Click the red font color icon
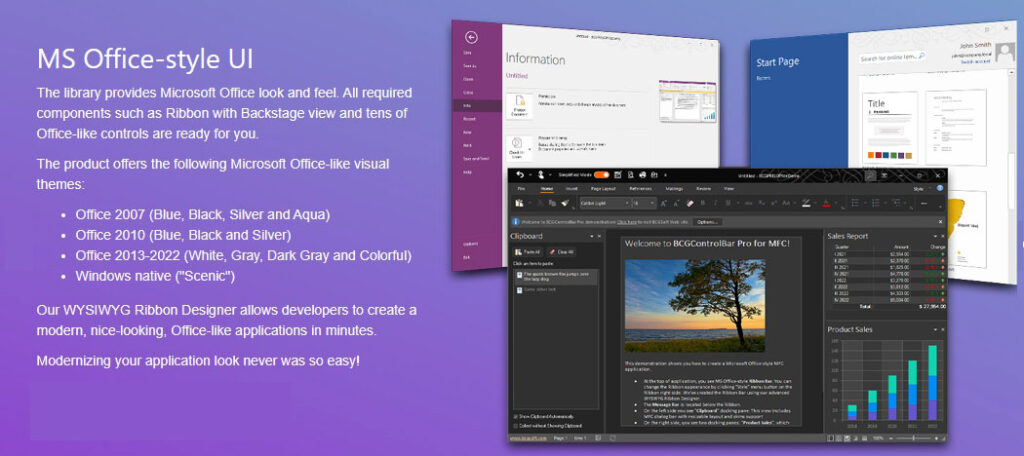 tap(826, 203)
